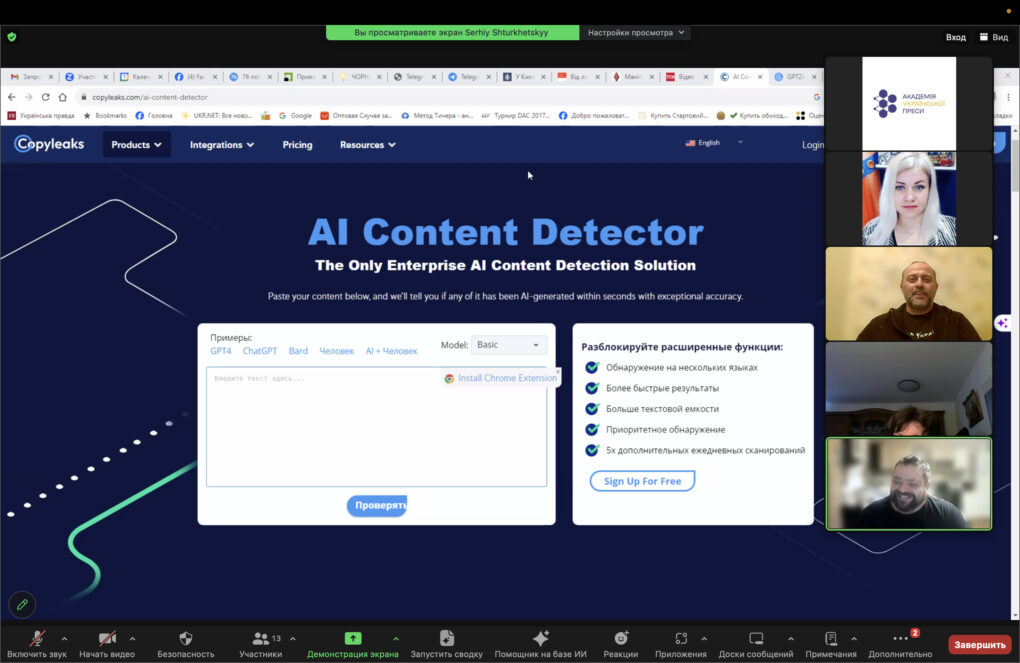The image size is (1020, 663).
Task: Open the Реакции smiley icon
Action: tap(621, 638)
